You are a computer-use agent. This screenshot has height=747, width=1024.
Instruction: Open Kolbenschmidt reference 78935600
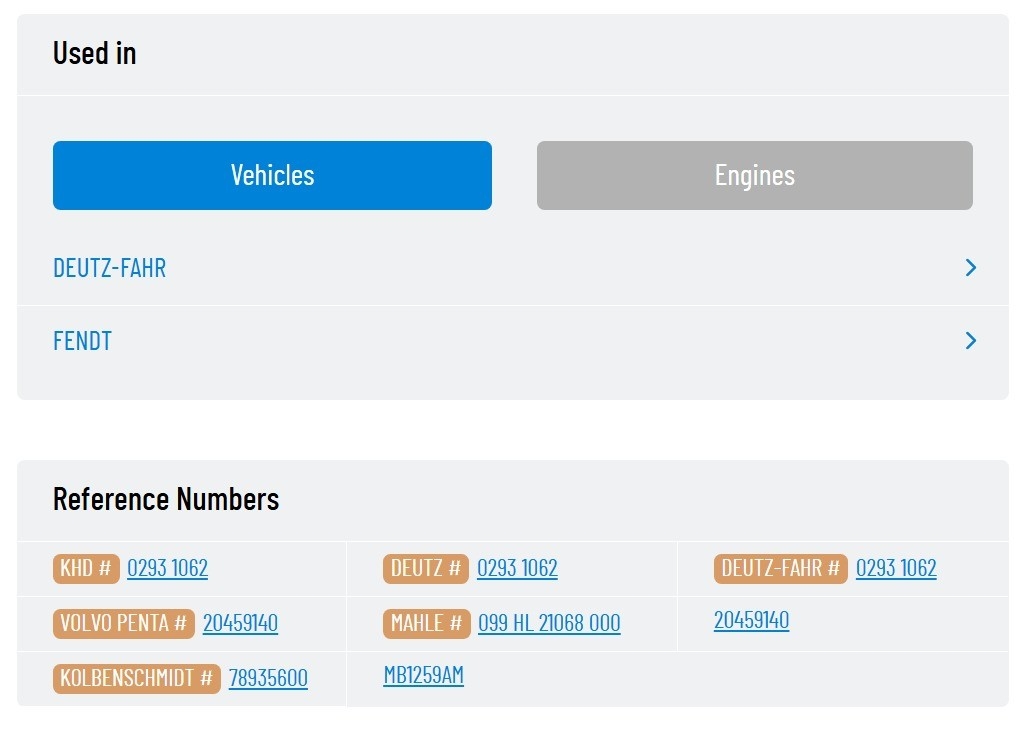[268, 678]
